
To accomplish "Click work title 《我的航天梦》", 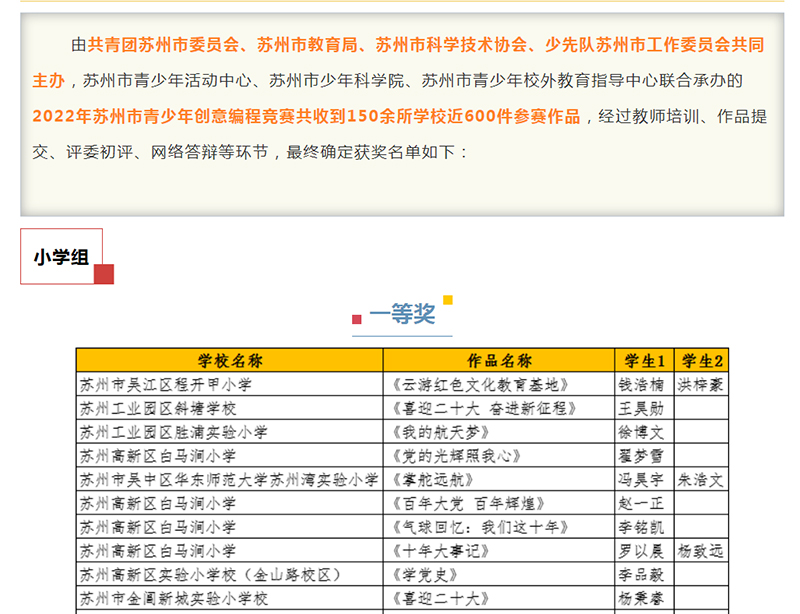I will 441,432.
